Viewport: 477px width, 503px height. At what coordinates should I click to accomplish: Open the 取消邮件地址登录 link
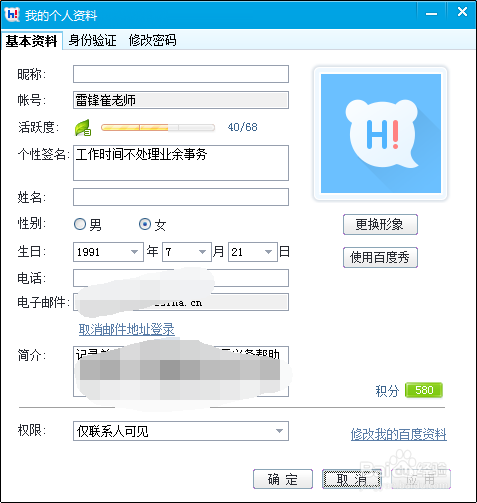pyautogui.click(x=127, y=329)
